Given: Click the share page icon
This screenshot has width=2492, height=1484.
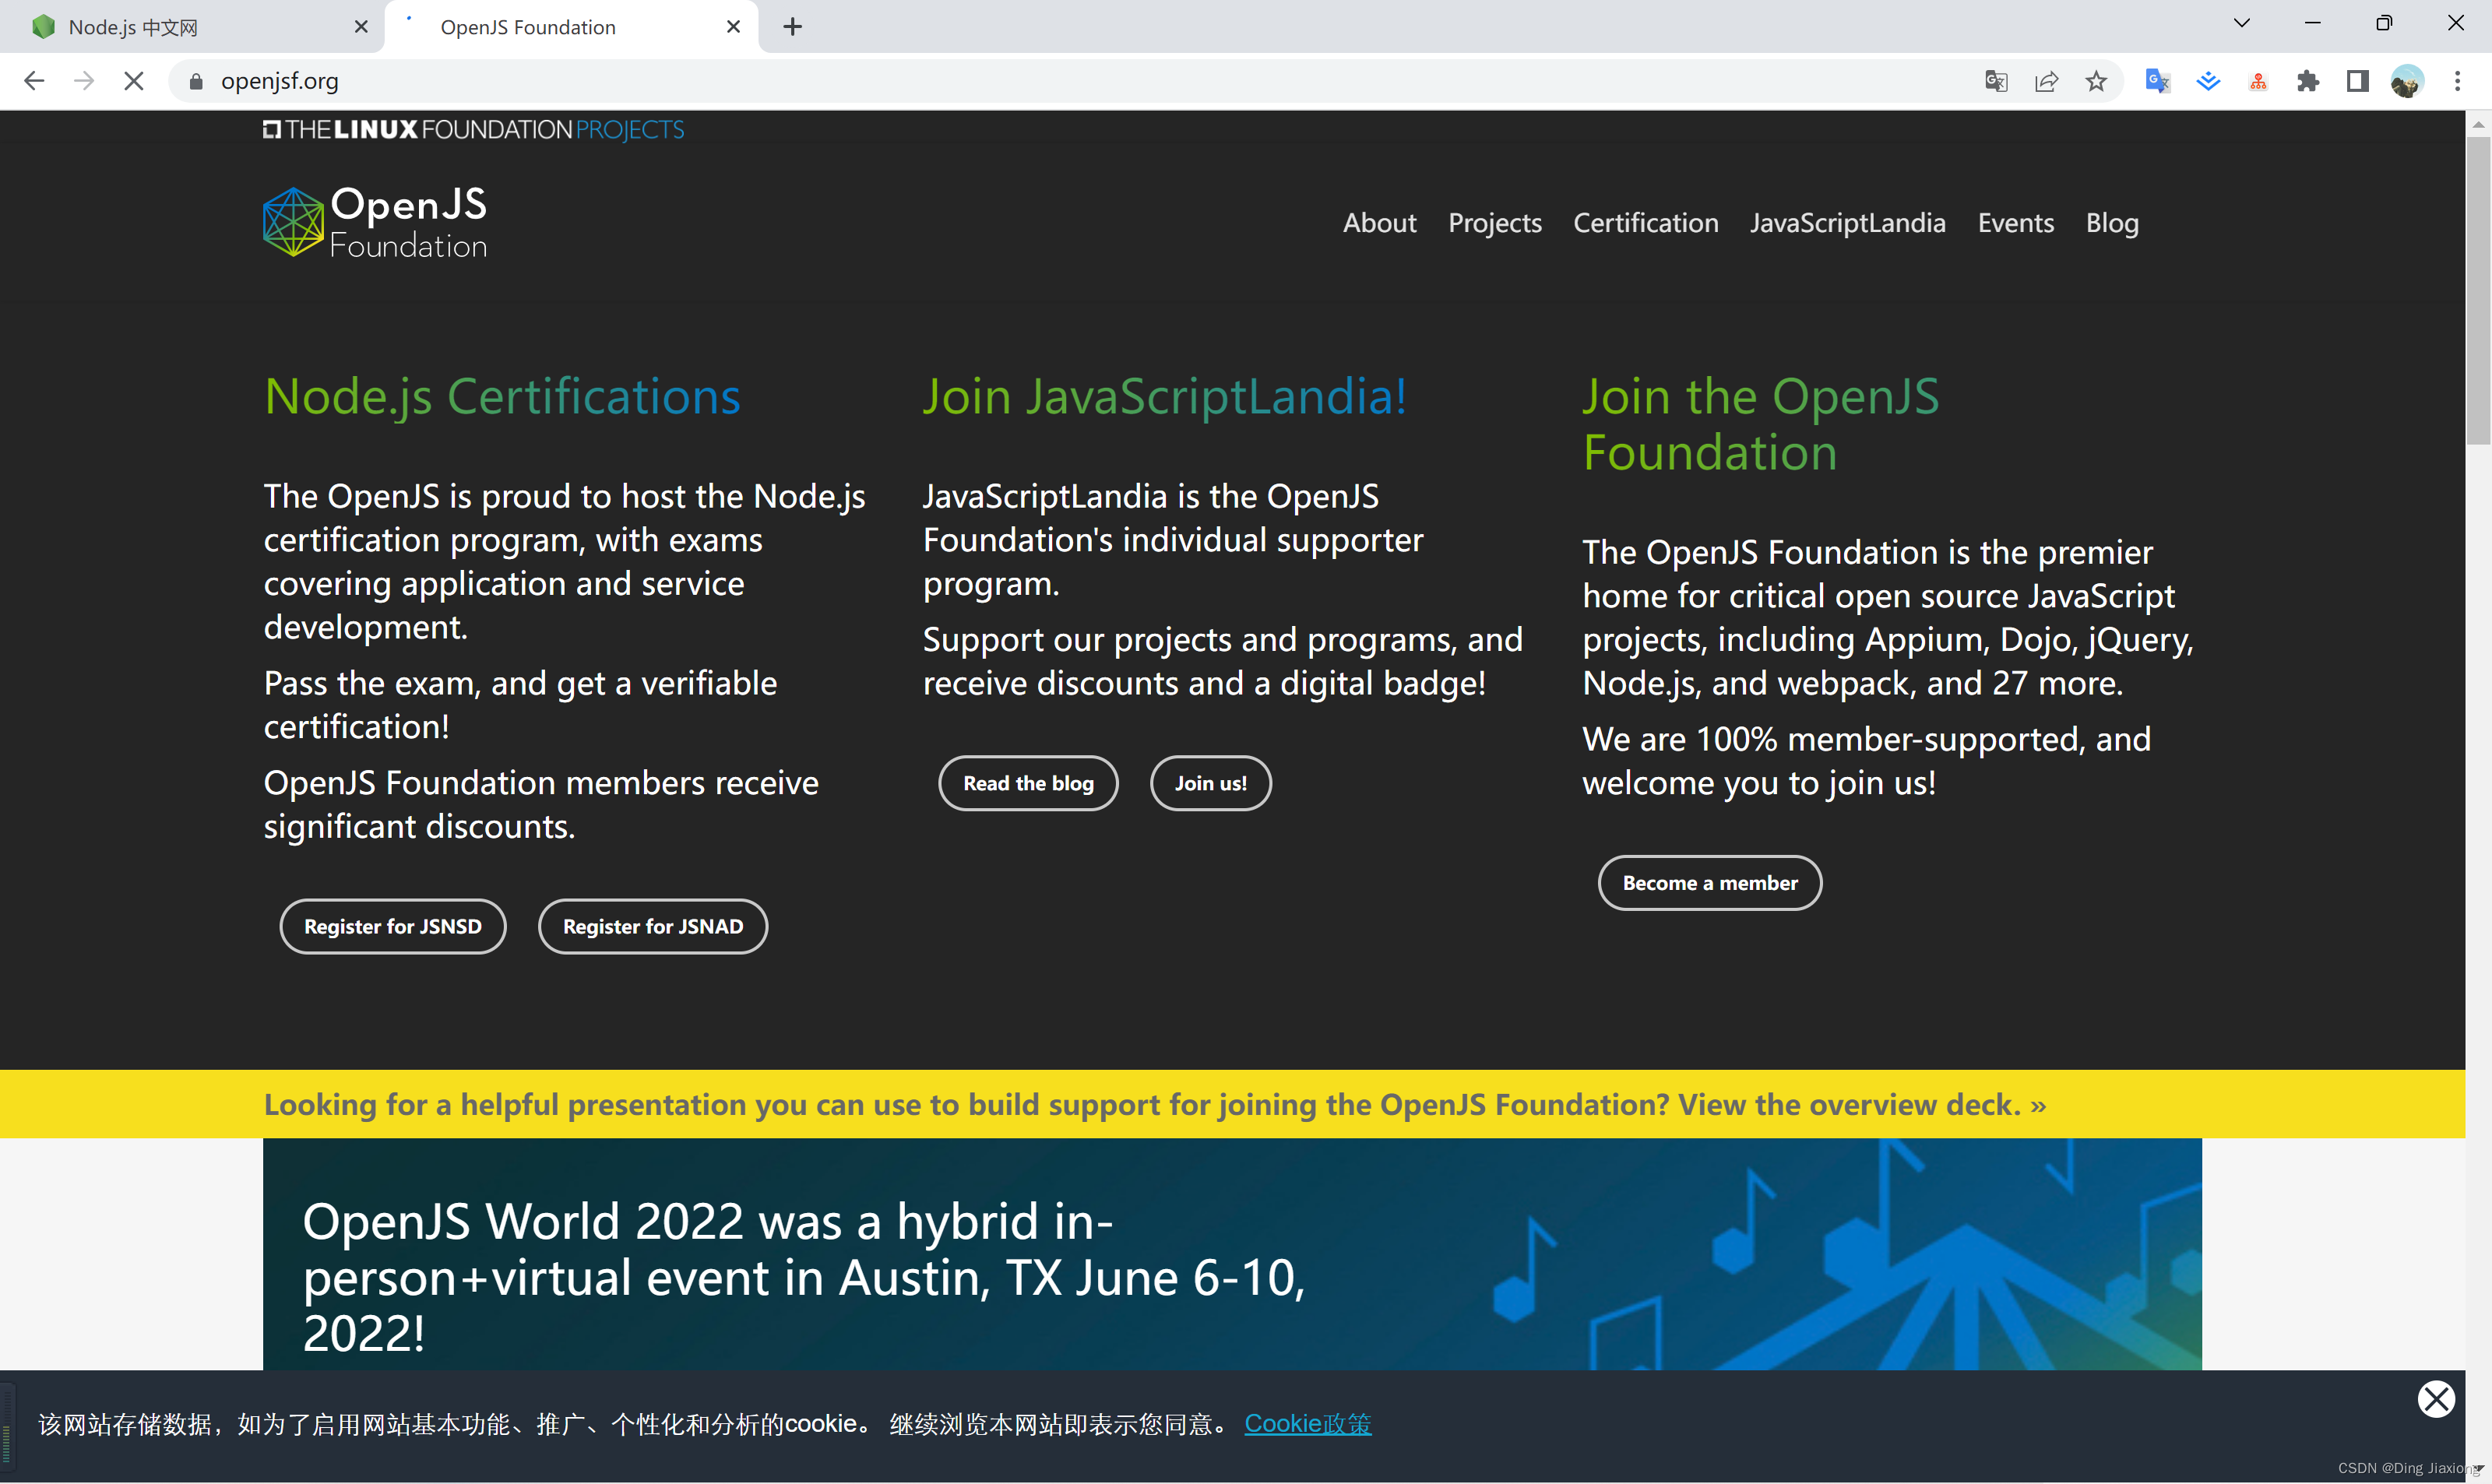Looking at the screenshot, I should coord(2046,81).
